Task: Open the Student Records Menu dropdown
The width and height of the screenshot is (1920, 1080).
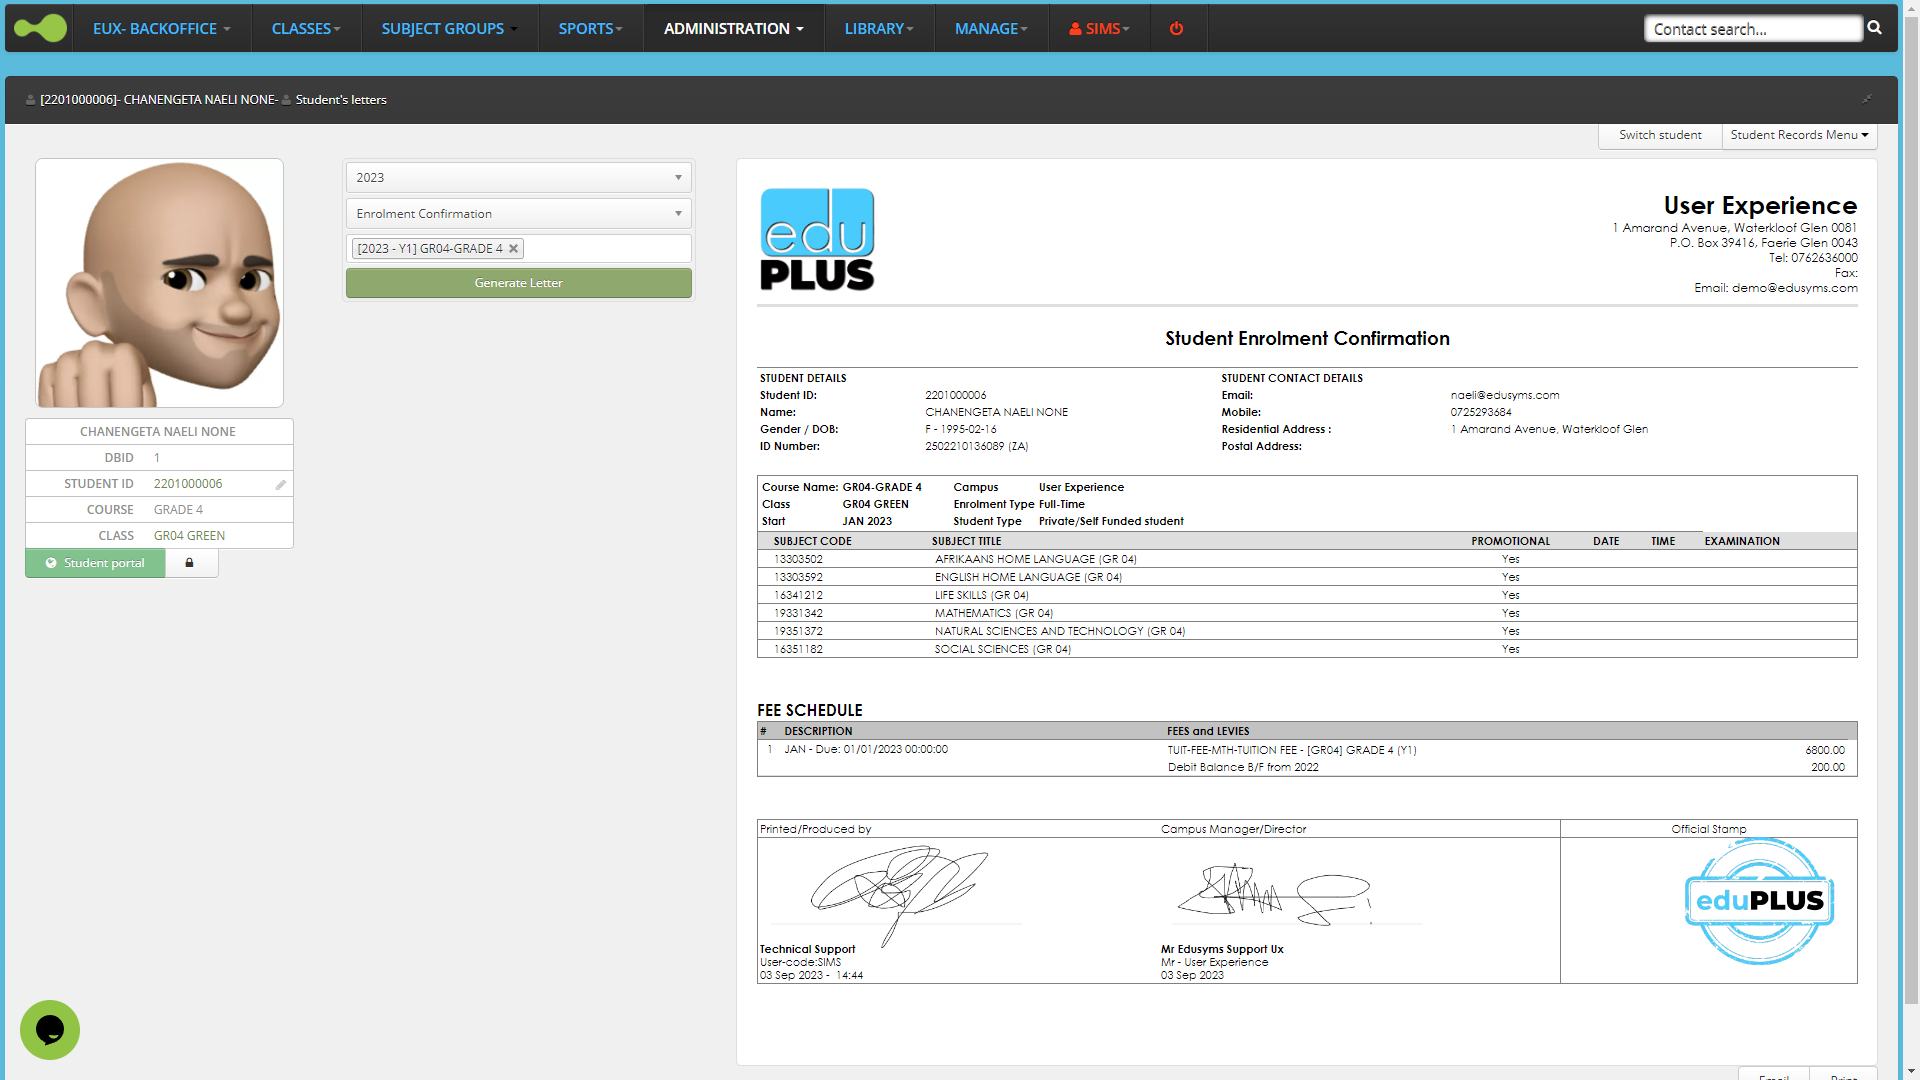Action: (x=1798, y=135)
